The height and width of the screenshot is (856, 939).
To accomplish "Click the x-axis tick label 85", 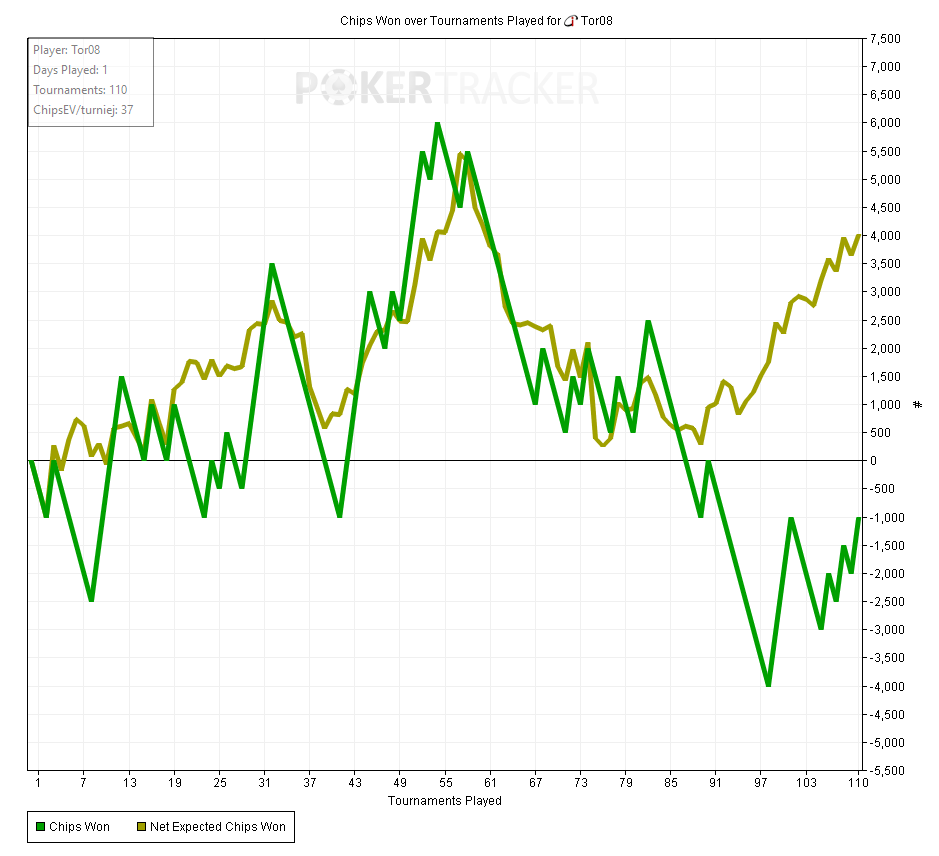I will click(x=671, y=782).
